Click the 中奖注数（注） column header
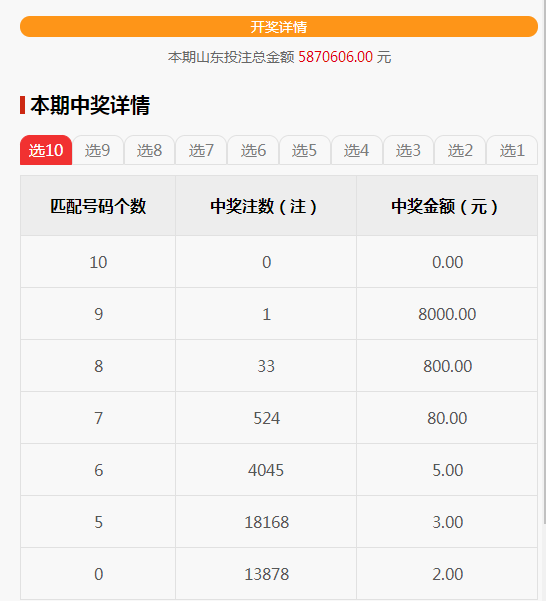This screenshot has width=546, height=601. (x=266, y=206)
